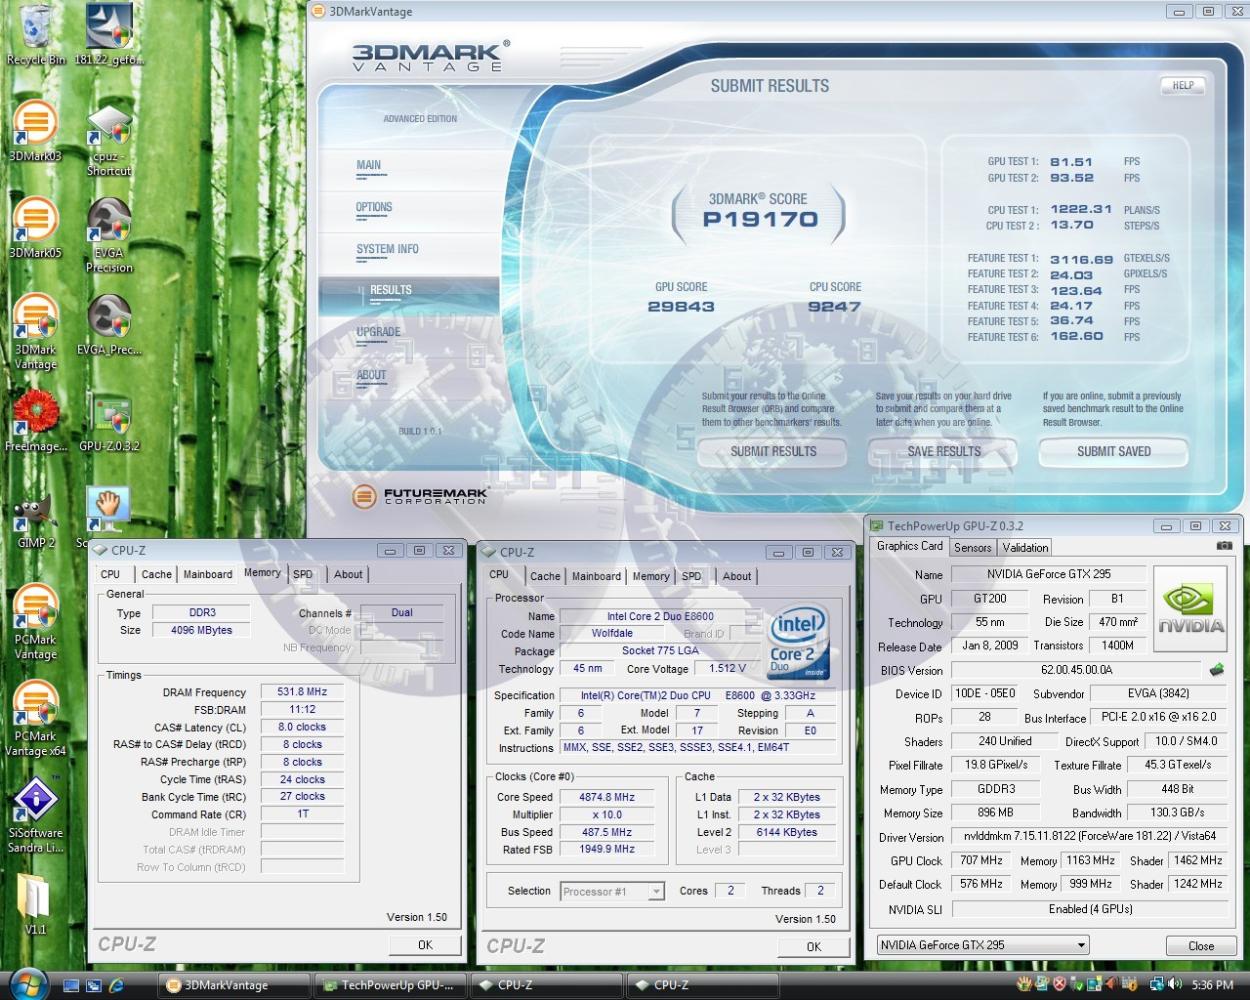Launch the EVGA Precision desktop shortcut
This screenshot has height=1000, width=1250.
(x=109, y=236)
